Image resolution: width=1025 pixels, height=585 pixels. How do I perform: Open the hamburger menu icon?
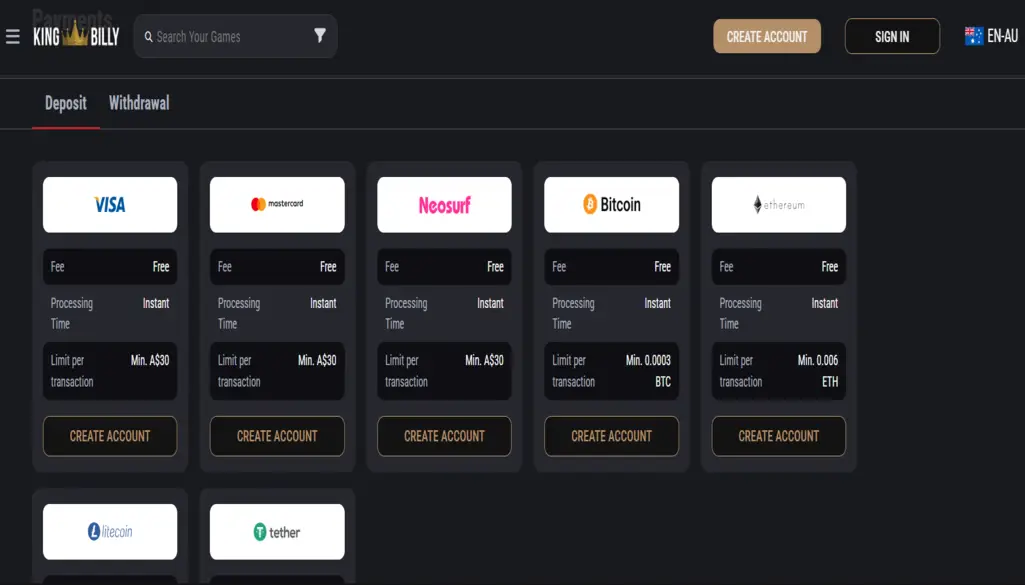click(x=13, y=37)
